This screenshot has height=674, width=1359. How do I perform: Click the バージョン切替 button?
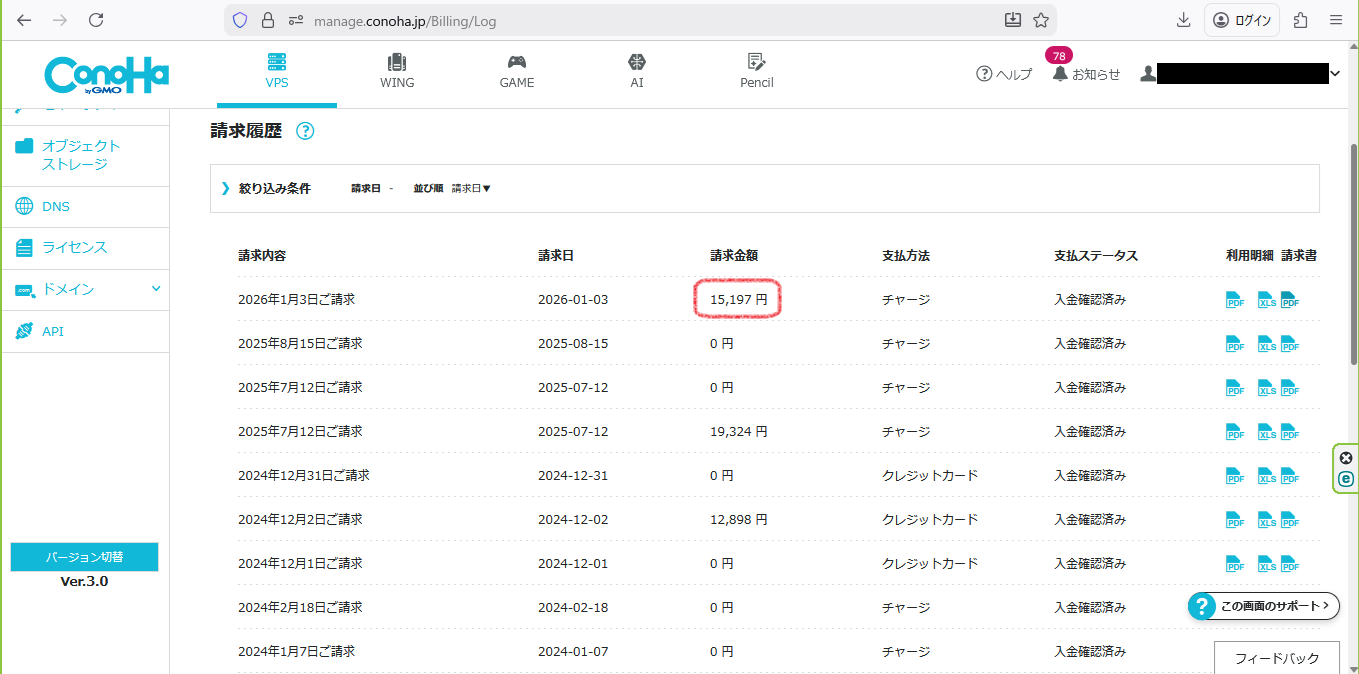click(x=84, y=558)
